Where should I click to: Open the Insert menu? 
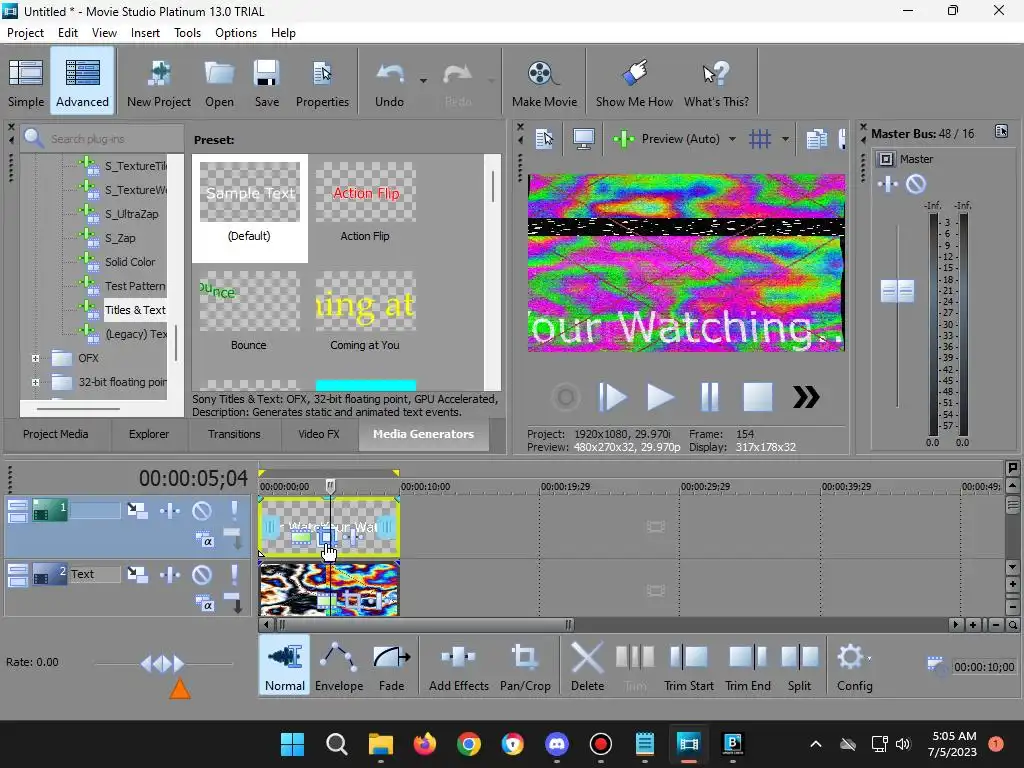click(x=145, y=33)
